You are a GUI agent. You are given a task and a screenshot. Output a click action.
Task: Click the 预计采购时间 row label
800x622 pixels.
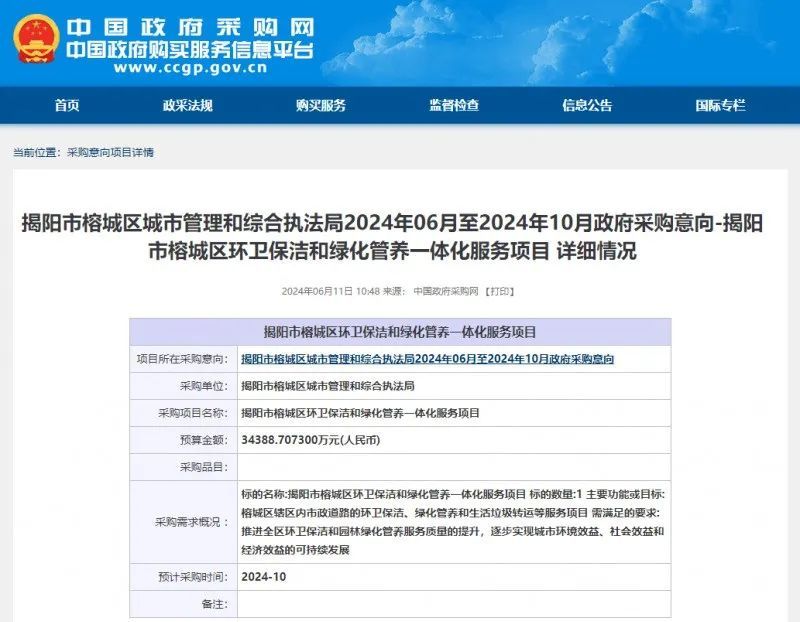pyautogui.click(x=193, y=577)
